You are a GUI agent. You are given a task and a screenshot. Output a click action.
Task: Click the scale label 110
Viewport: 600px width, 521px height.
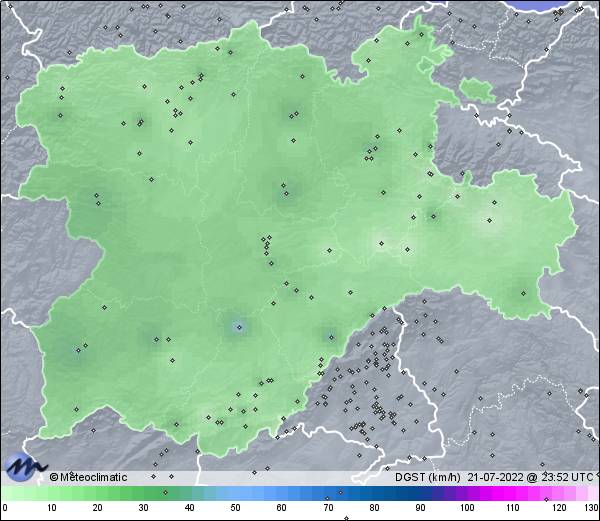[x=513, y=508]
